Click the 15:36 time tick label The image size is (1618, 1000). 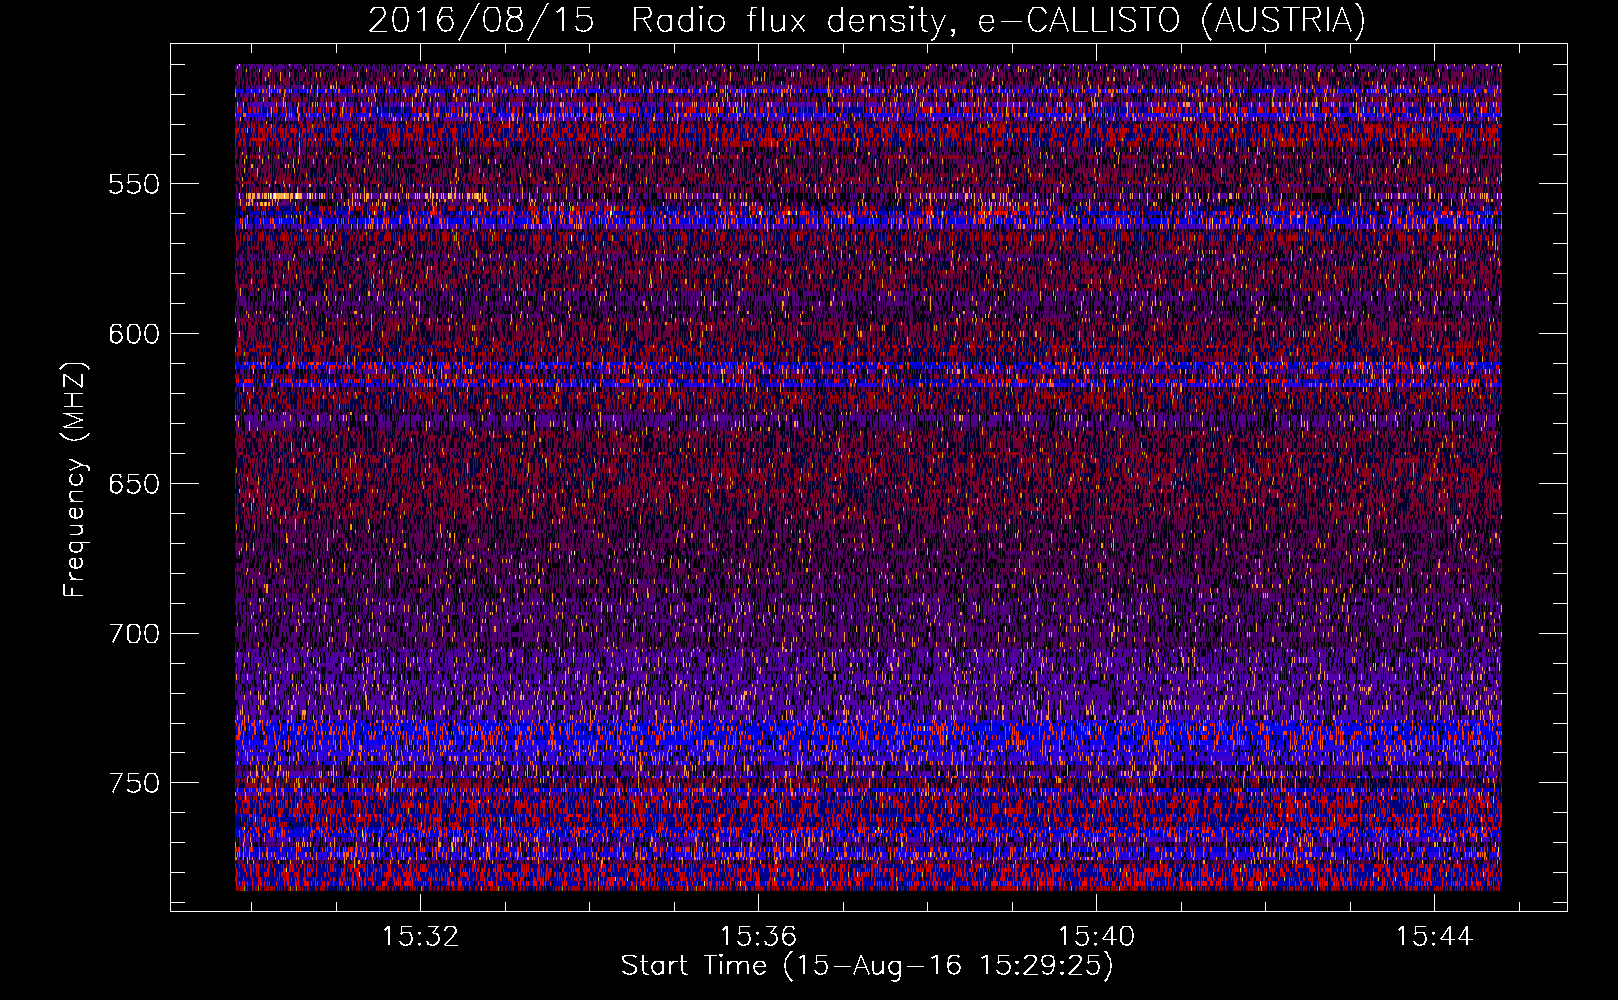758,936
